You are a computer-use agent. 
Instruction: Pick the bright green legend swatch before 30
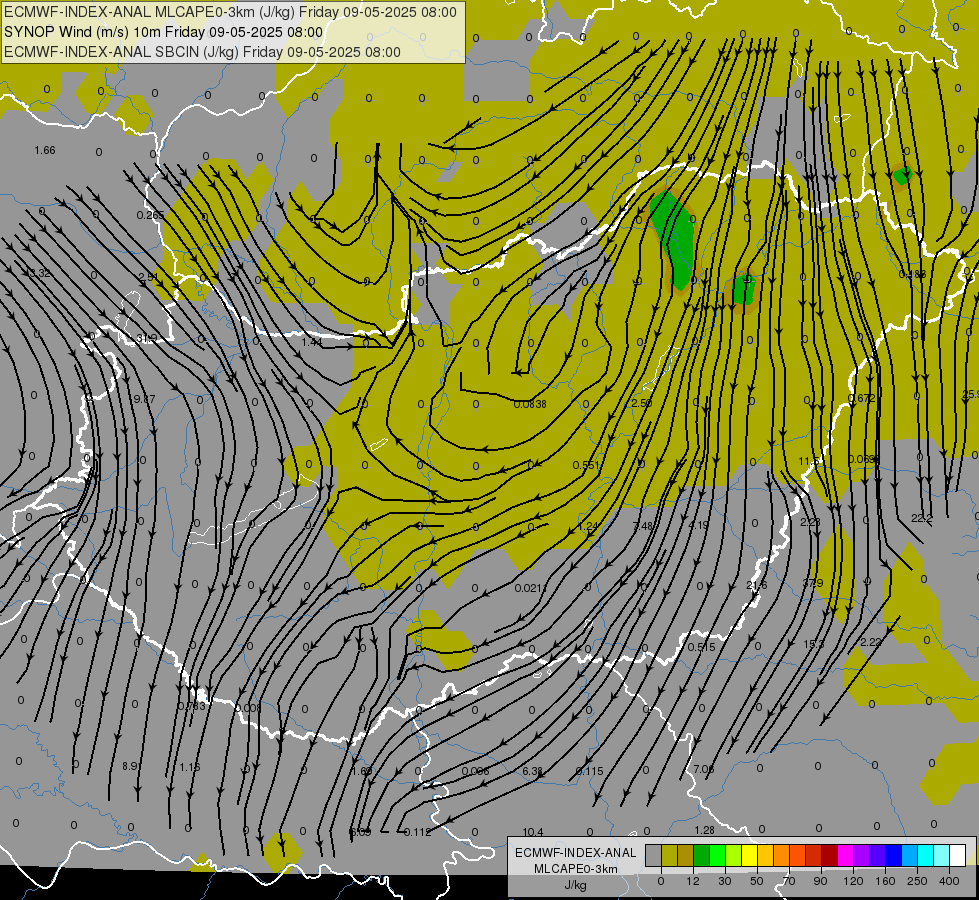(717, 856)
